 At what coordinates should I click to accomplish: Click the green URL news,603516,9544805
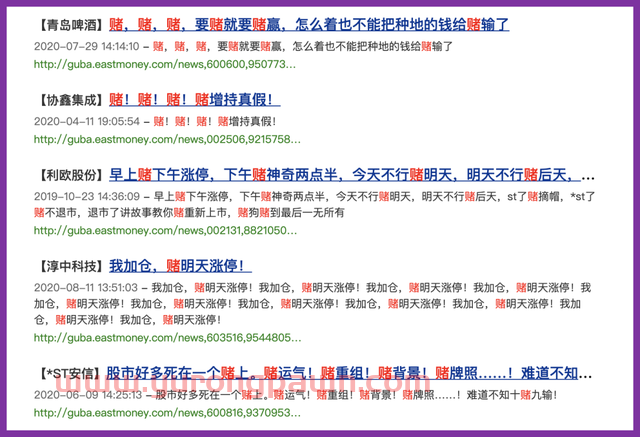pos(167,338)
